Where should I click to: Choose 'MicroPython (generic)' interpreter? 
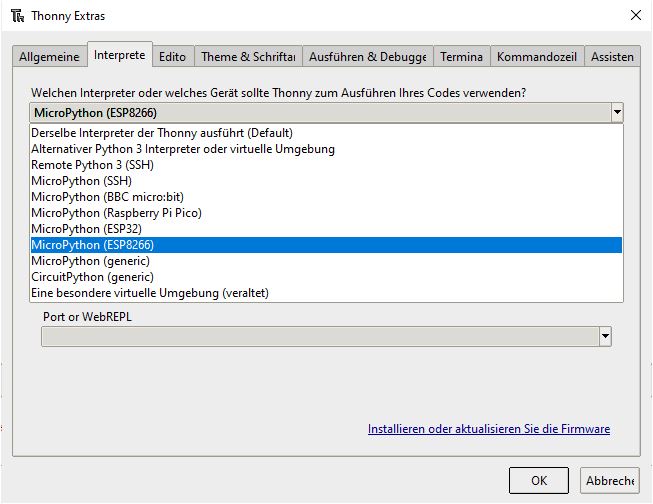[x=326, y=261]
